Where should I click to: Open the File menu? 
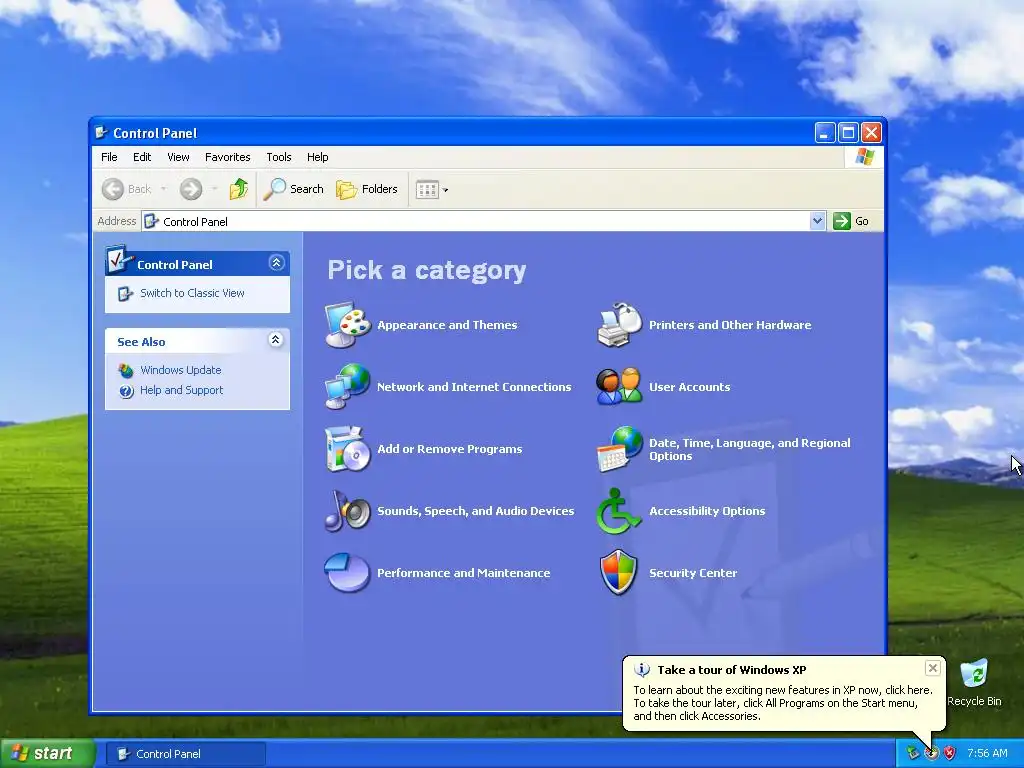pos(109,157)
